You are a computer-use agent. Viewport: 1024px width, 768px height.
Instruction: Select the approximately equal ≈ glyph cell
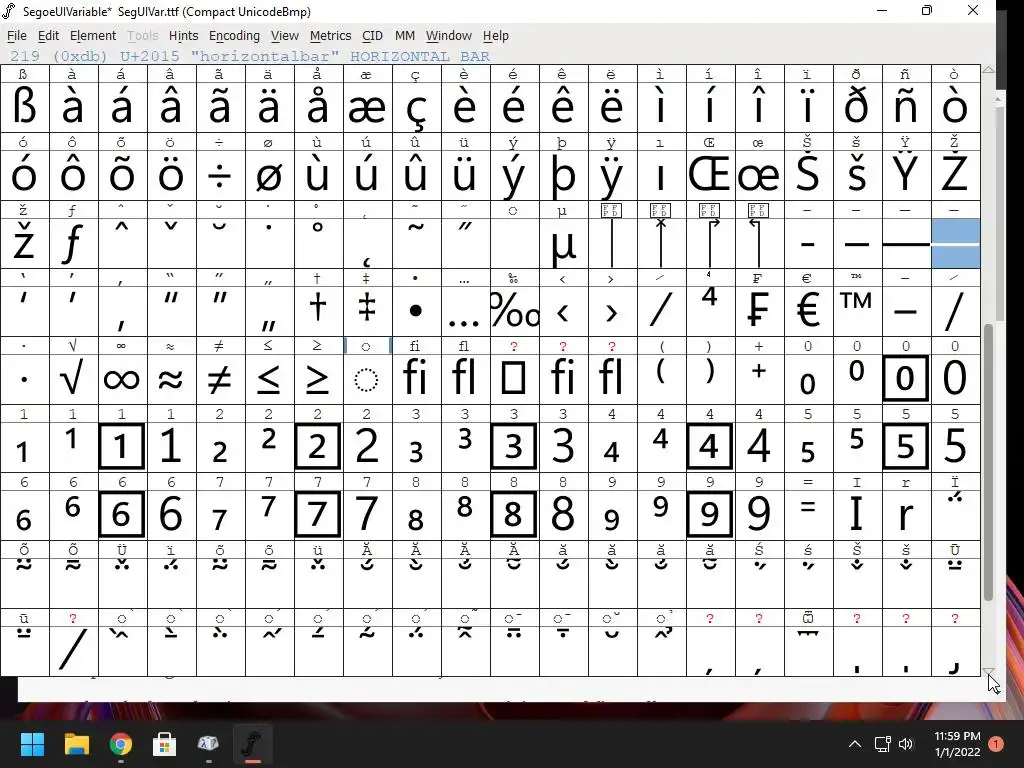point(172,379)
